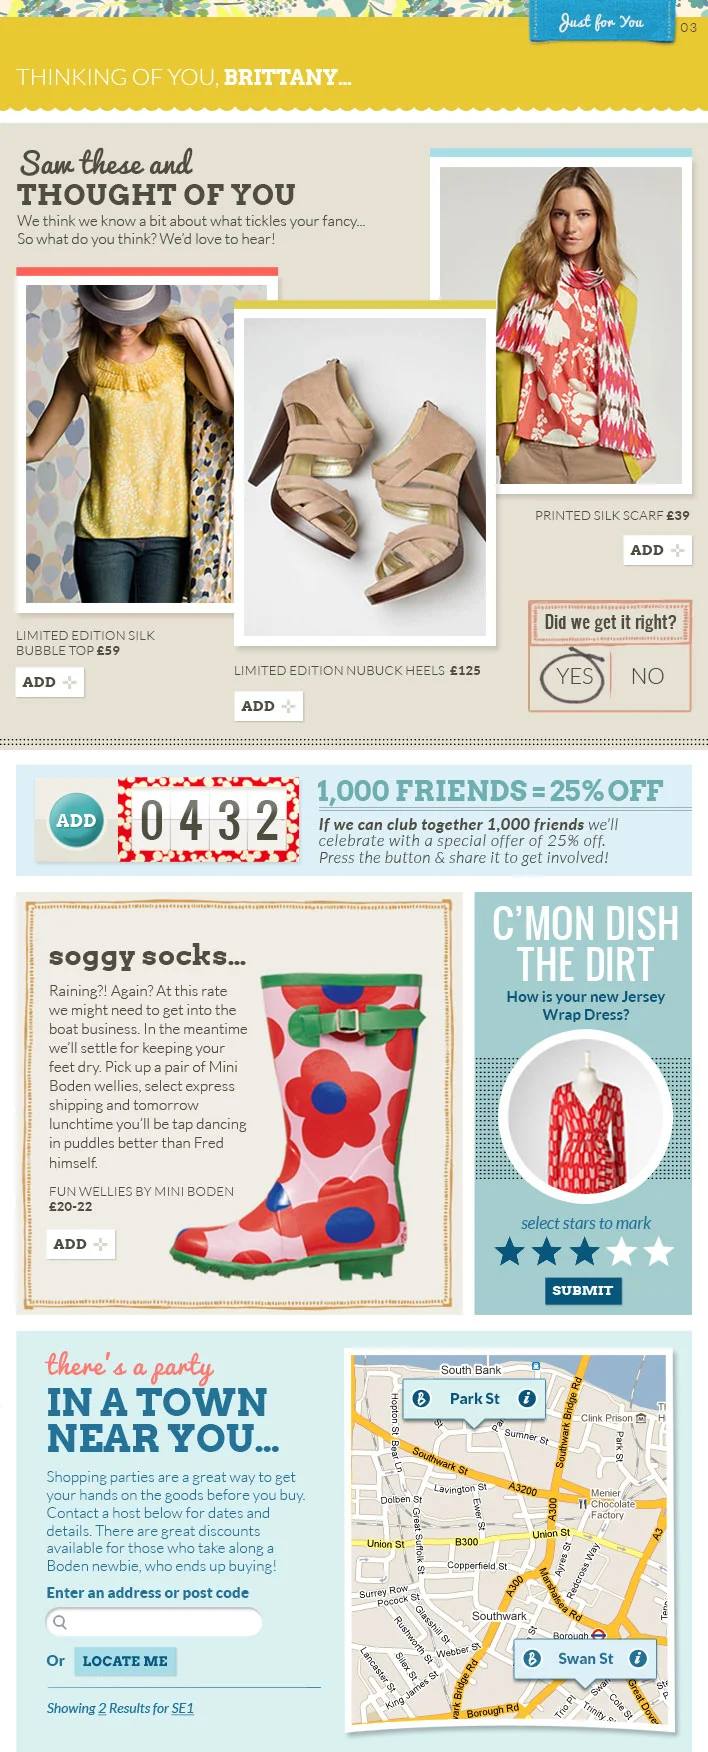Select the first rating star
The height and width of the screenshot is (1752, 708).
point(510,1251)
